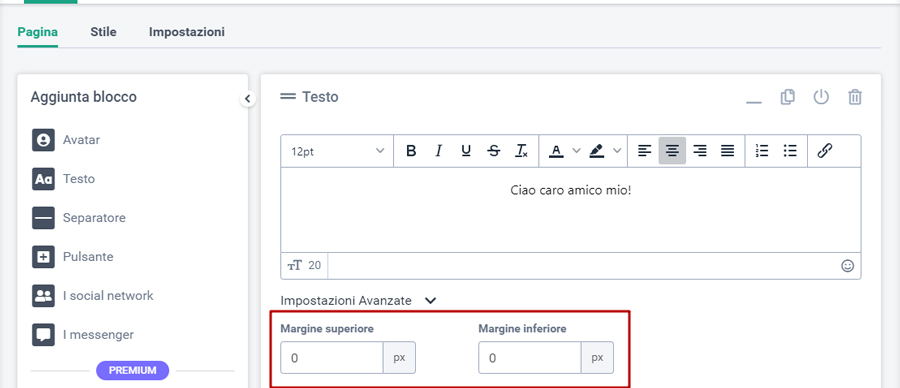Focus the Margine superiore input field
Screen dimensions: 900x388
click(332, 358)
